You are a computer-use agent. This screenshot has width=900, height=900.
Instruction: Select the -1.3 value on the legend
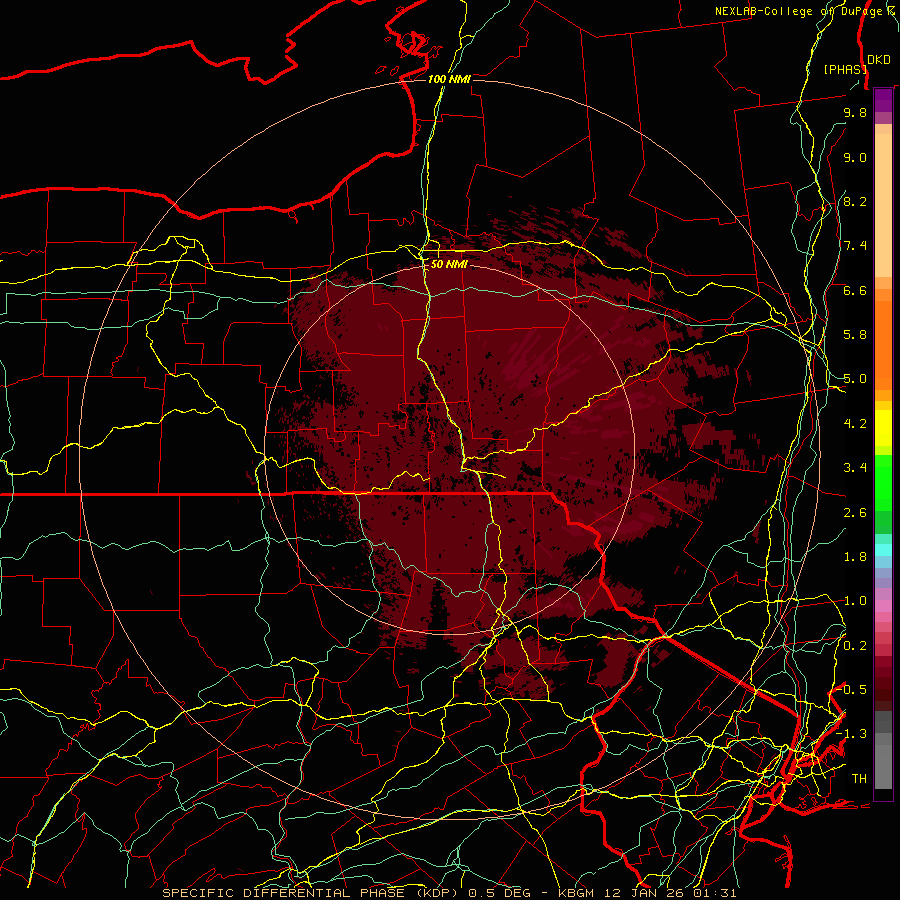[x=852, y=734]
